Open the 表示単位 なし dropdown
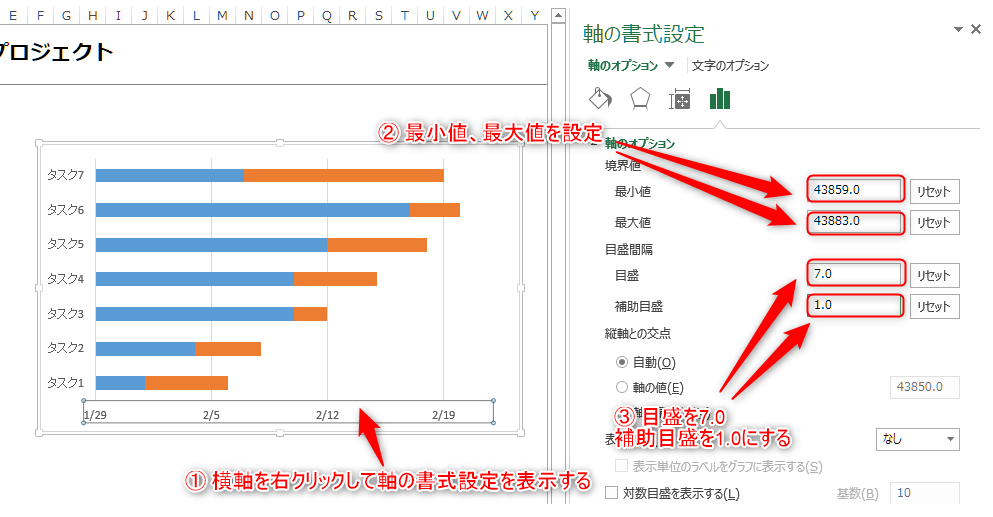 pyautogui.click(x=917, y=439)
